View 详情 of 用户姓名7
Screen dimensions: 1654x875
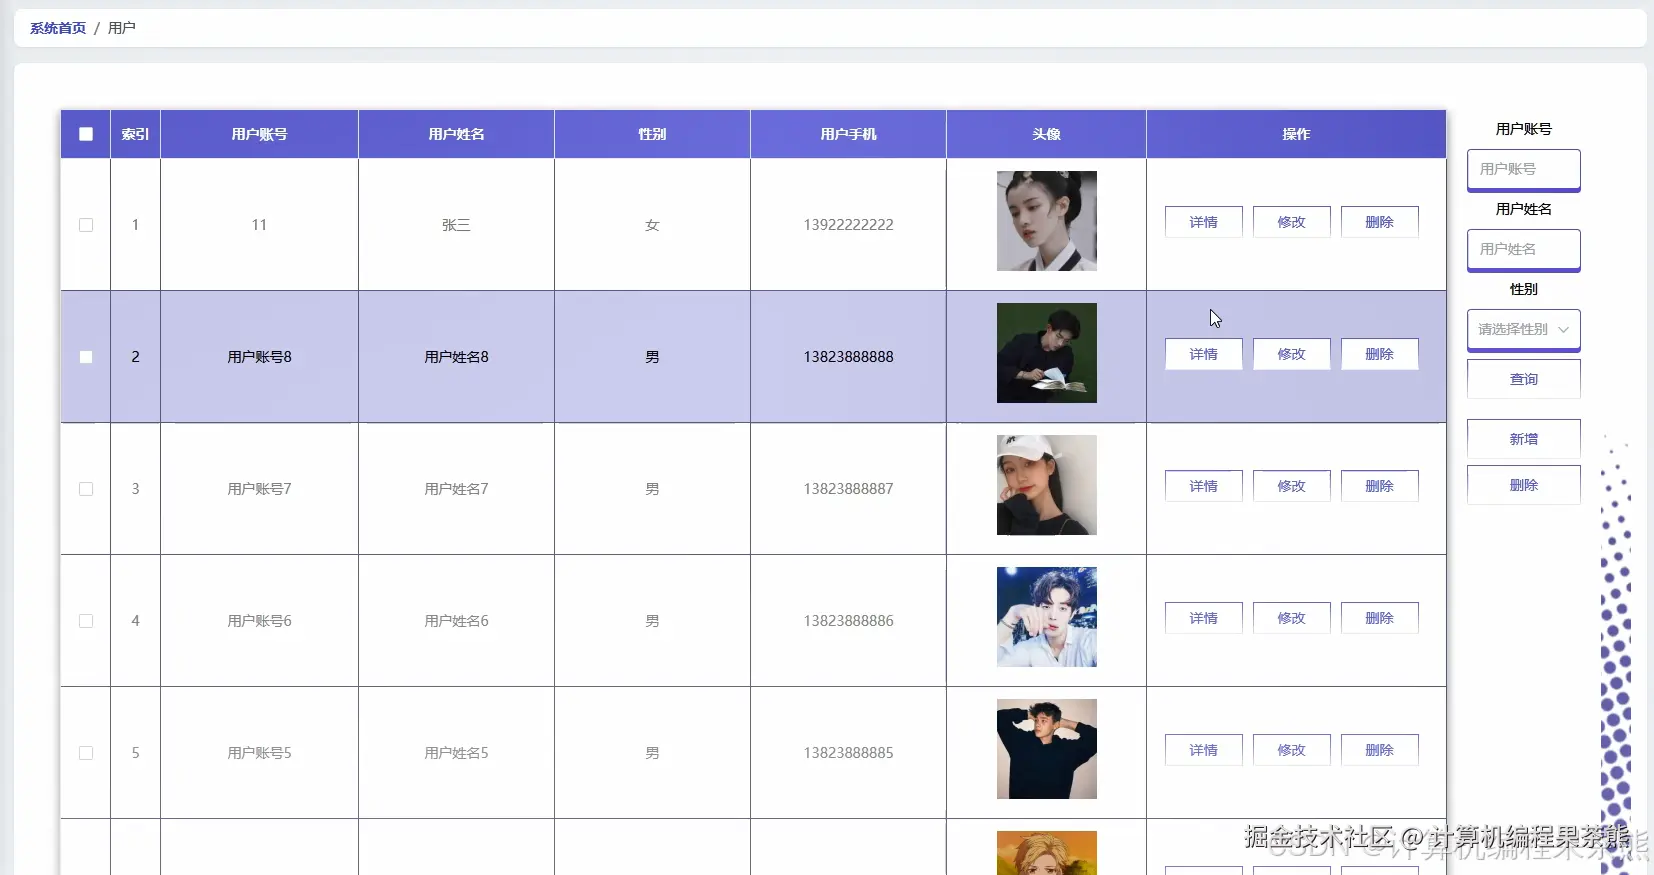click(1204, 486)
